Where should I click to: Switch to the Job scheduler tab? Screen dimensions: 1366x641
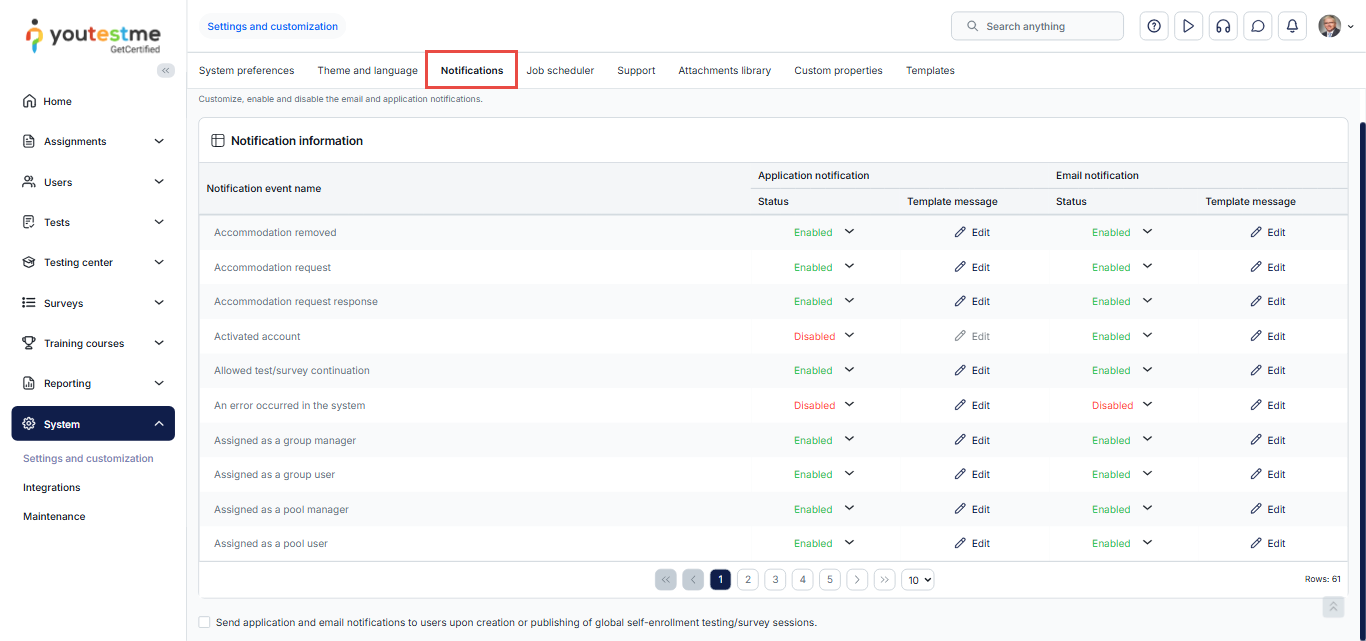tap(560, 70)
